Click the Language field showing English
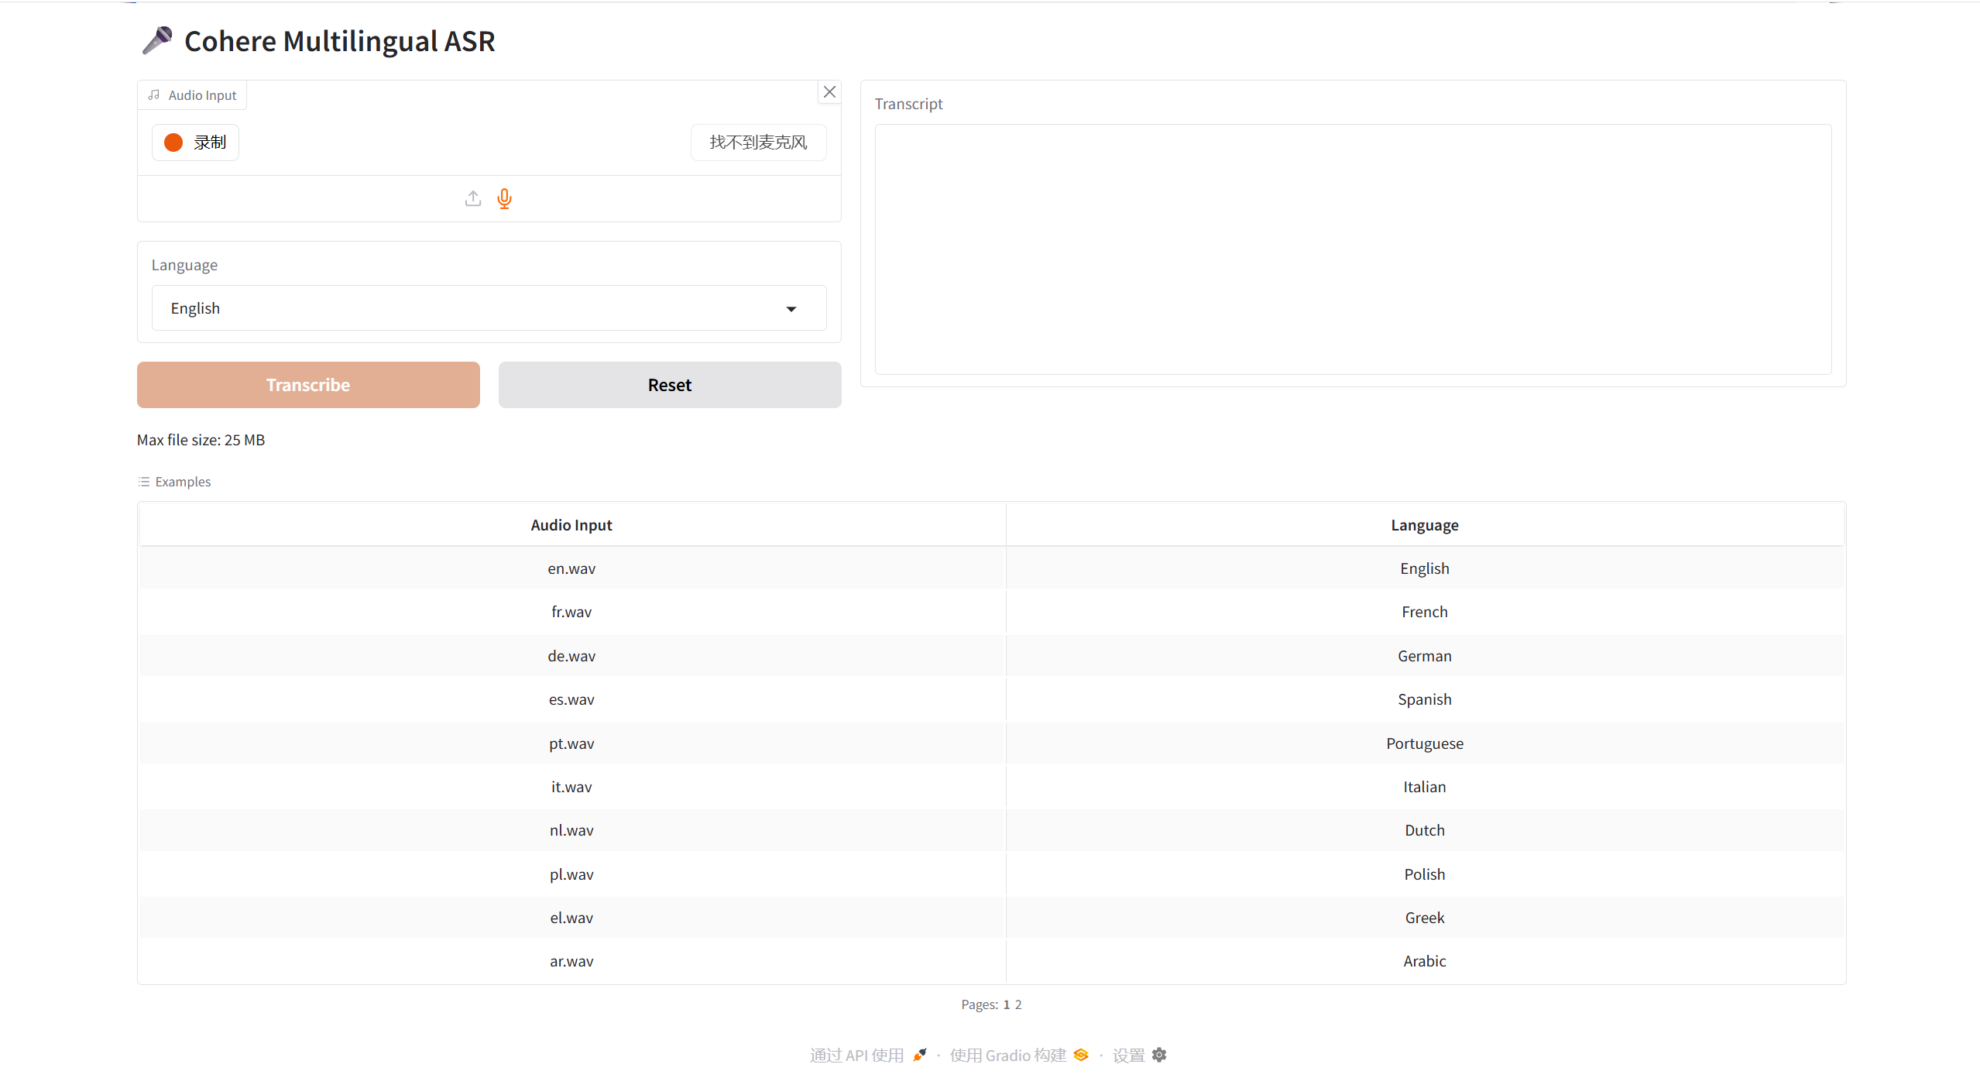 pos(470,309)
